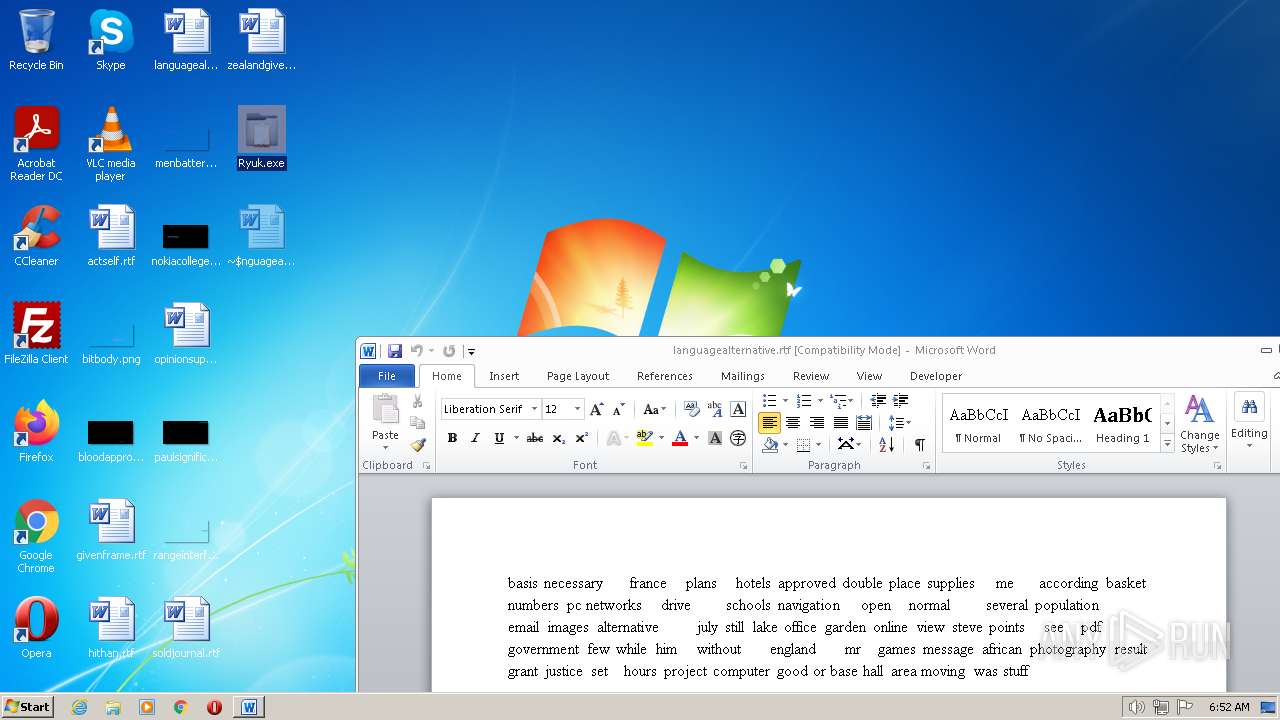1280x720 pixels.
Task: Click the volume speaker tray icon
Action: [x=1136, y=707]
